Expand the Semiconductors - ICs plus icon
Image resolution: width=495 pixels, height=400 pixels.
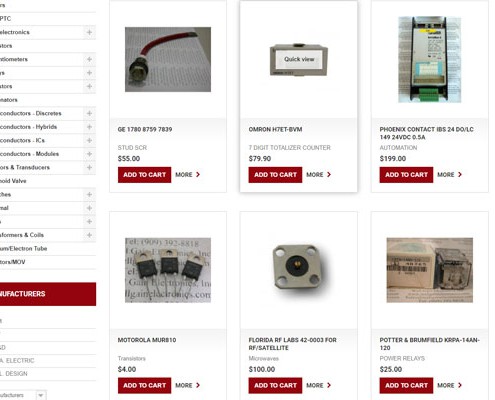[89, 140]
